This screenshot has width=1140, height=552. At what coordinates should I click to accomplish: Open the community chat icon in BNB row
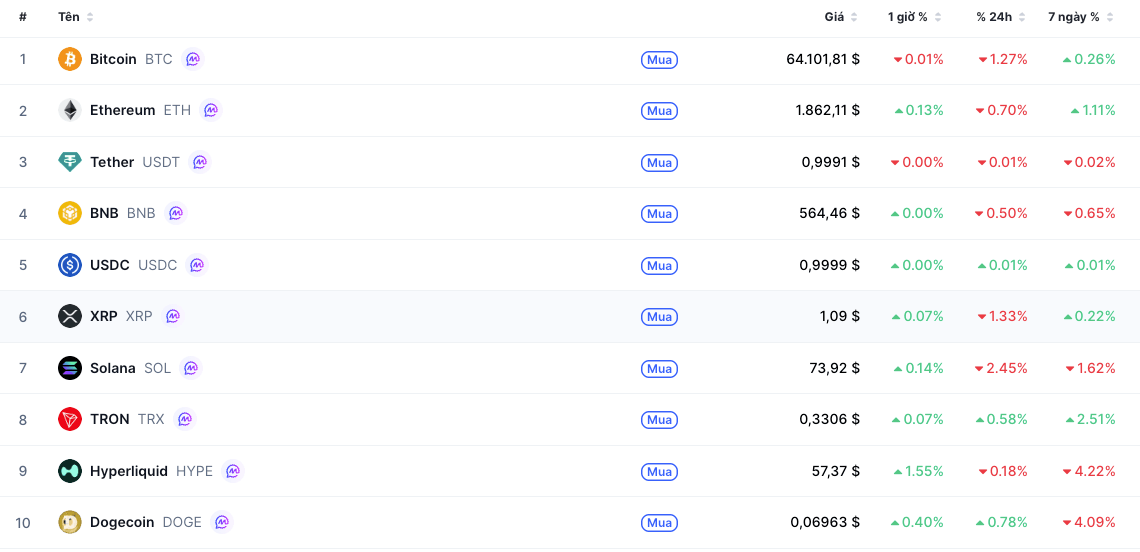tap(176, 213)
